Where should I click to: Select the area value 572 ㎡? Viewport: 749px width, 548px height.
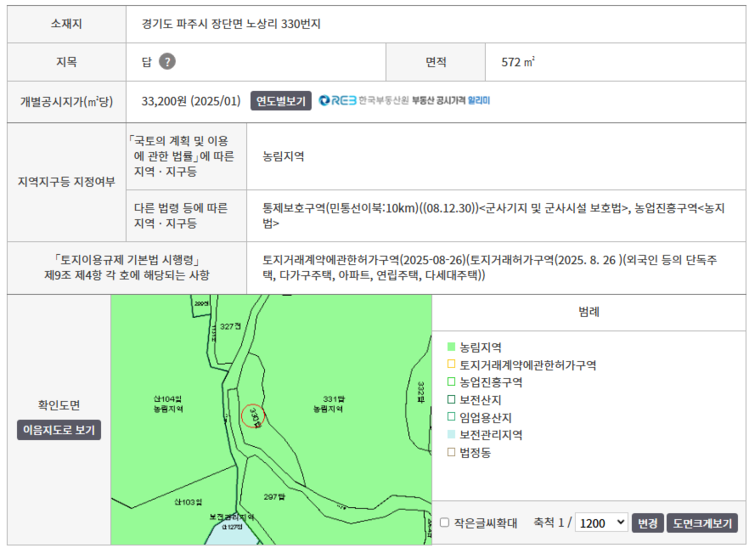pyautogui.click(x=518, y=62)
